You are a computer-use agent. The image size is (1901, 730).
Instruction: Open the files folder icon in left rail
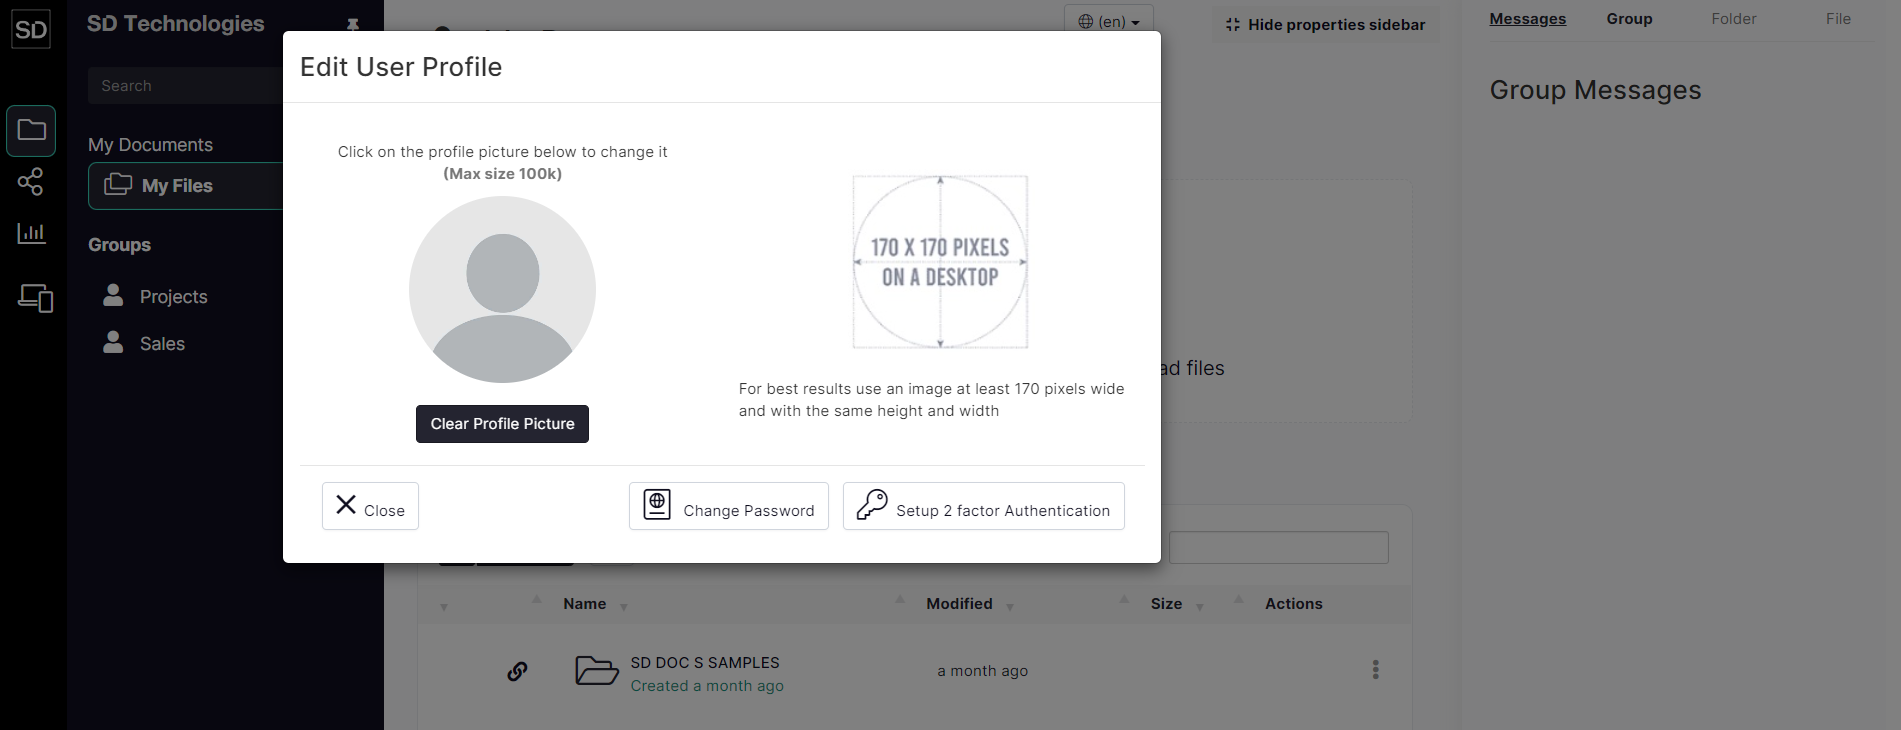pyautogui.click(x=31, y=130)
